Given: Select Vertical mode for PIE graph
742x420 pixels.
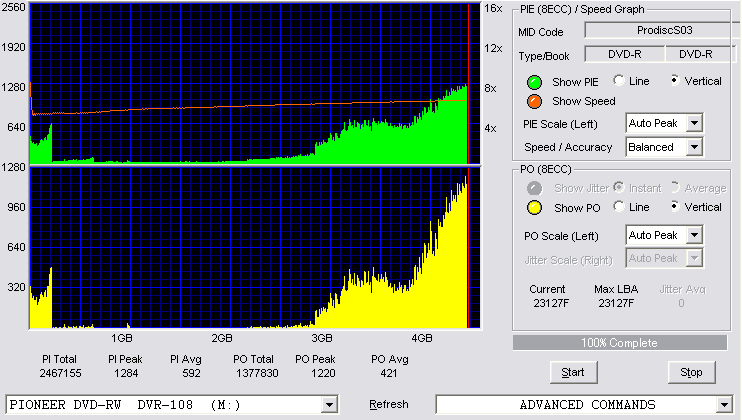Looking at the screenshot, I should pos(675,81).
